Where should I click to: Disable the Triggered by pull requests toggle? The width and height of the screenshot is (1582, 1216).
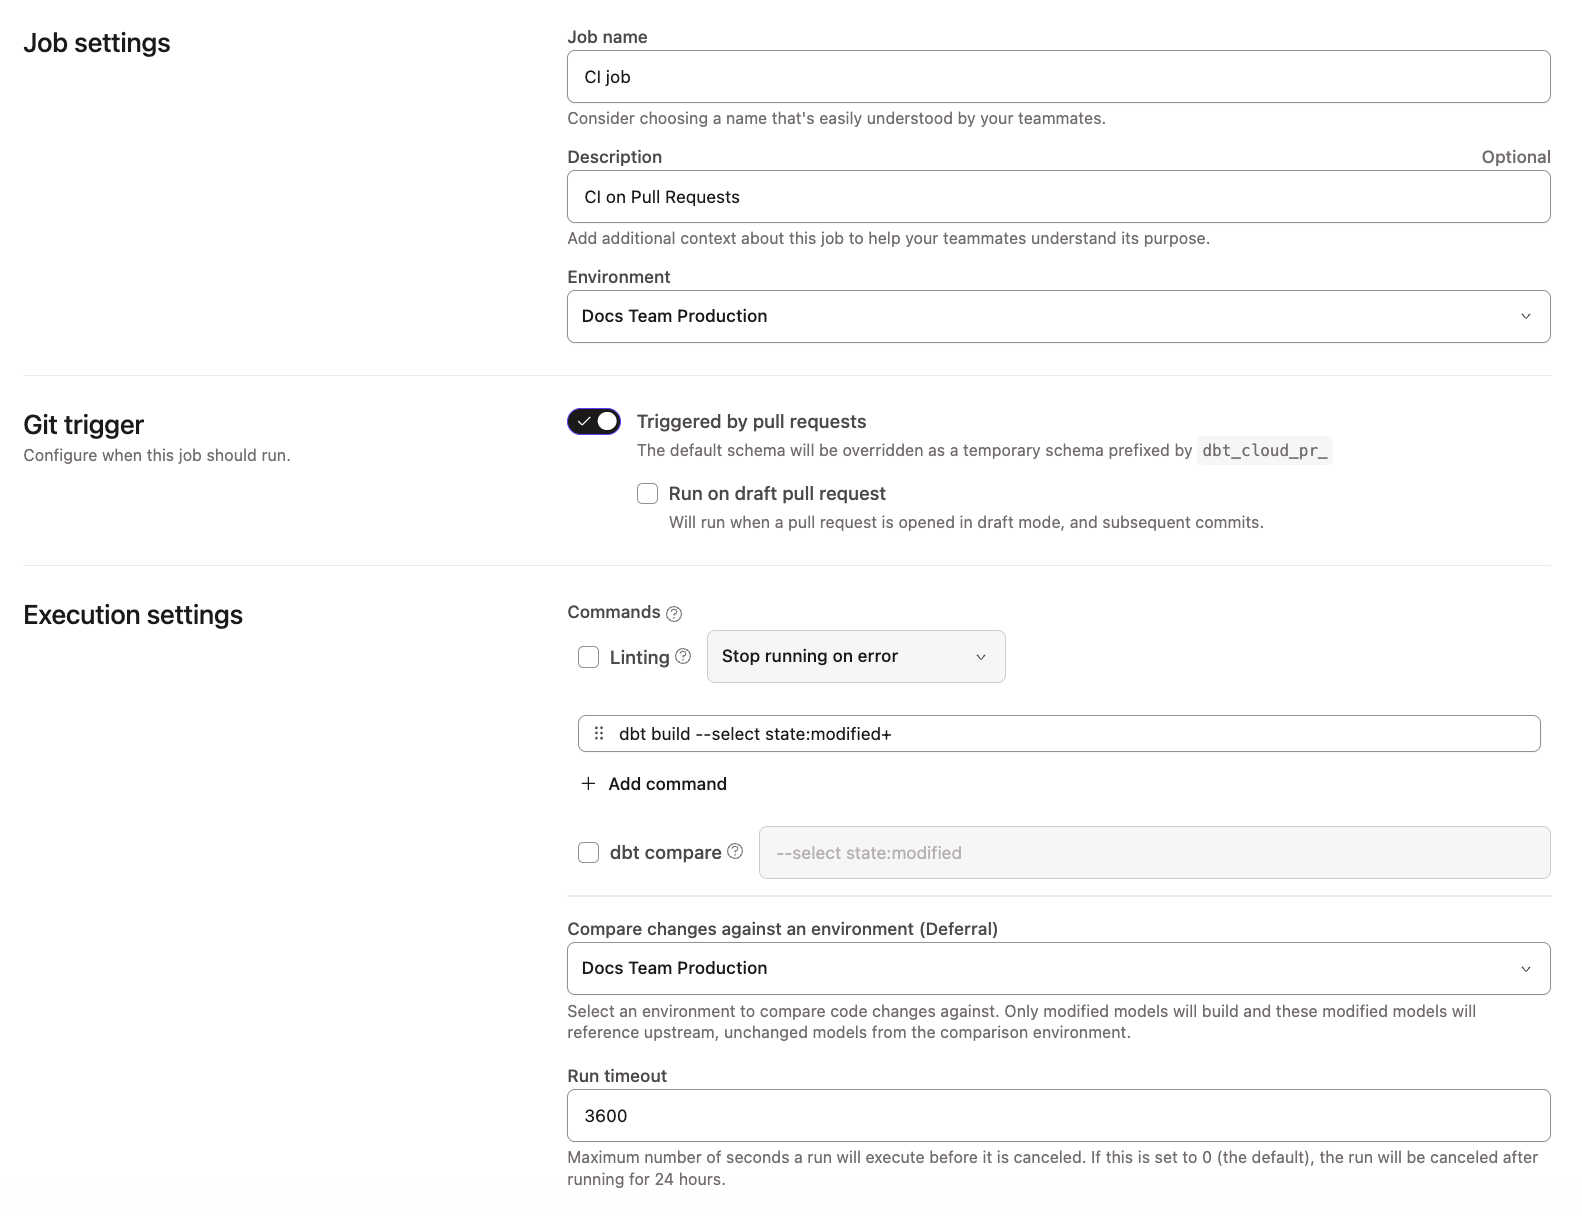point(593,421)
